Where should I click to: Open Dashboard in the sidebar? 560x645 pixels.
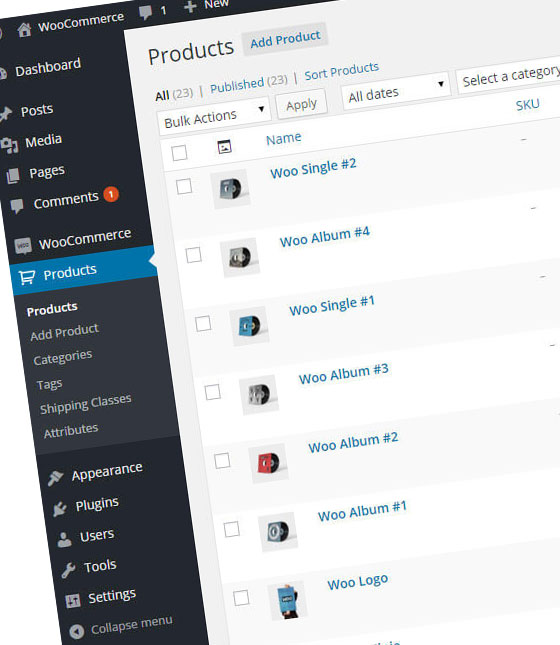pyautogui.click(x=48, y=67)
